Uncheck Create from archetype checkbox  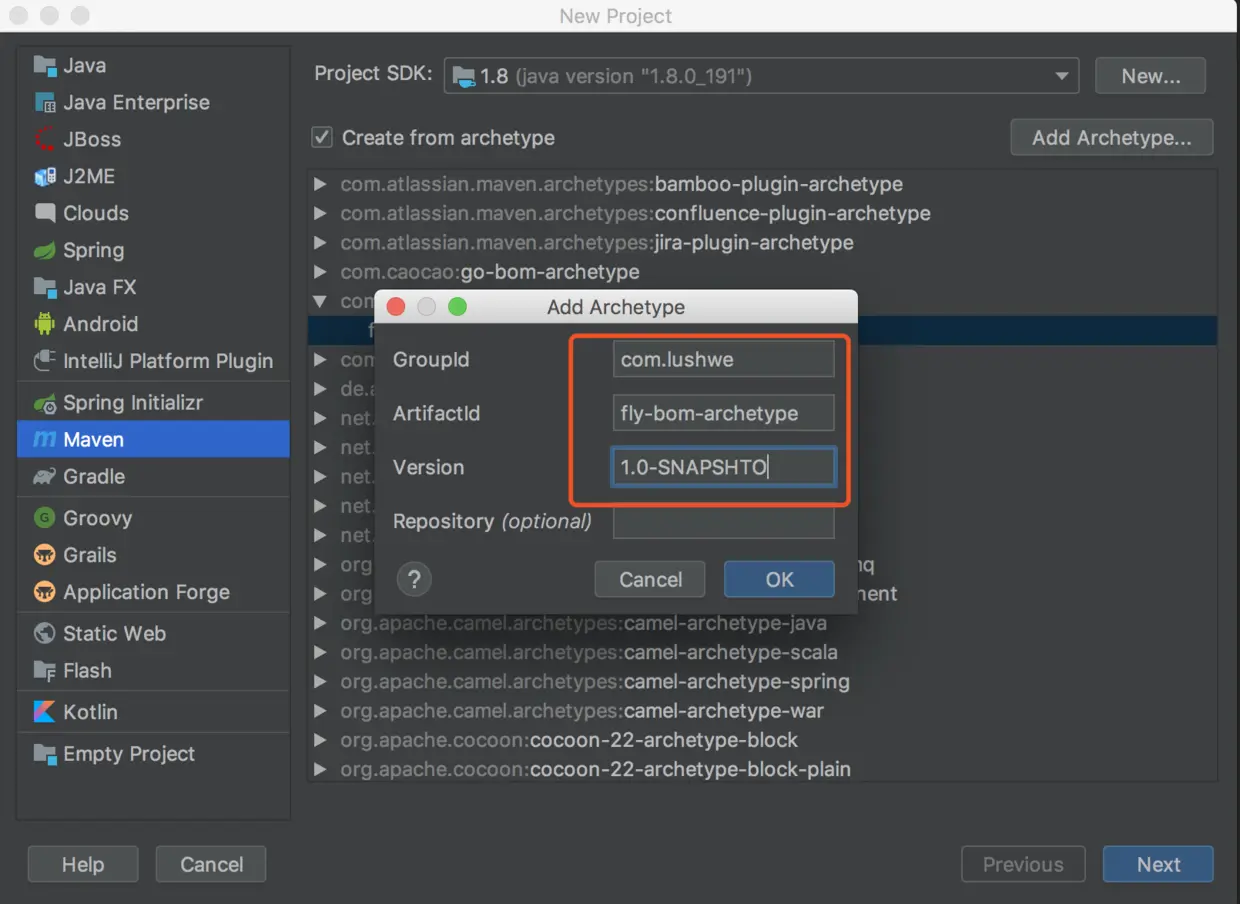(322, 137)
